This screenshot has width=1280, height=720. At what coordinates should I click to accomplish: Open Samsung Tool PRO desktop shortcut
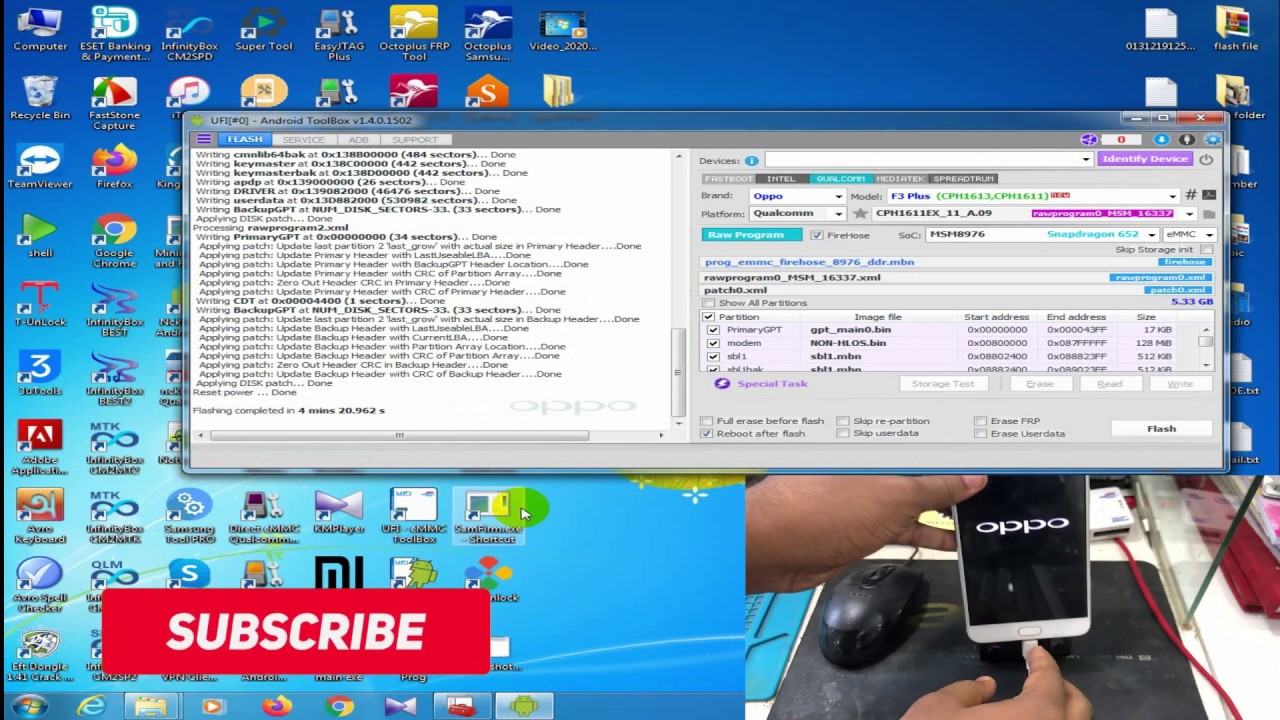pyautogui.click(x=189, y=516)
